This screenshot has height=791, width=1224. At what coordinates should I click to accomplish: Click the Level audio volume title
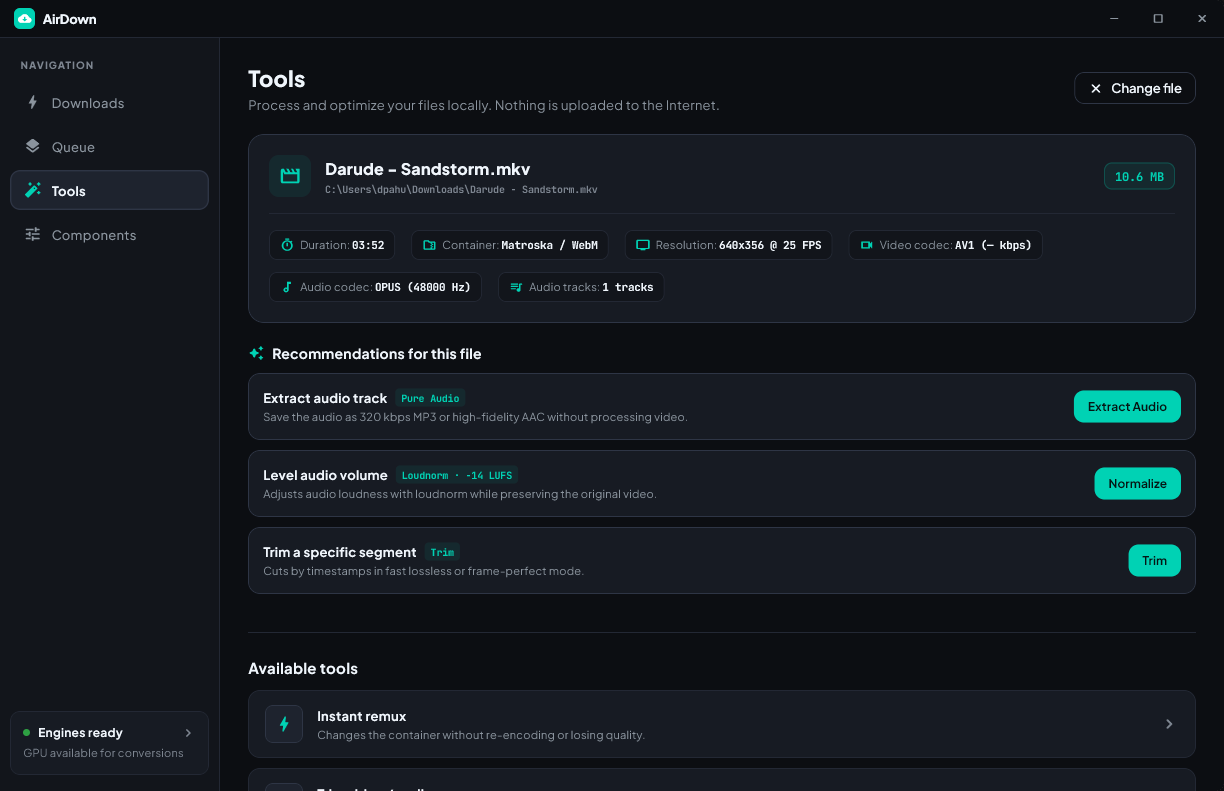click(325, 475)
